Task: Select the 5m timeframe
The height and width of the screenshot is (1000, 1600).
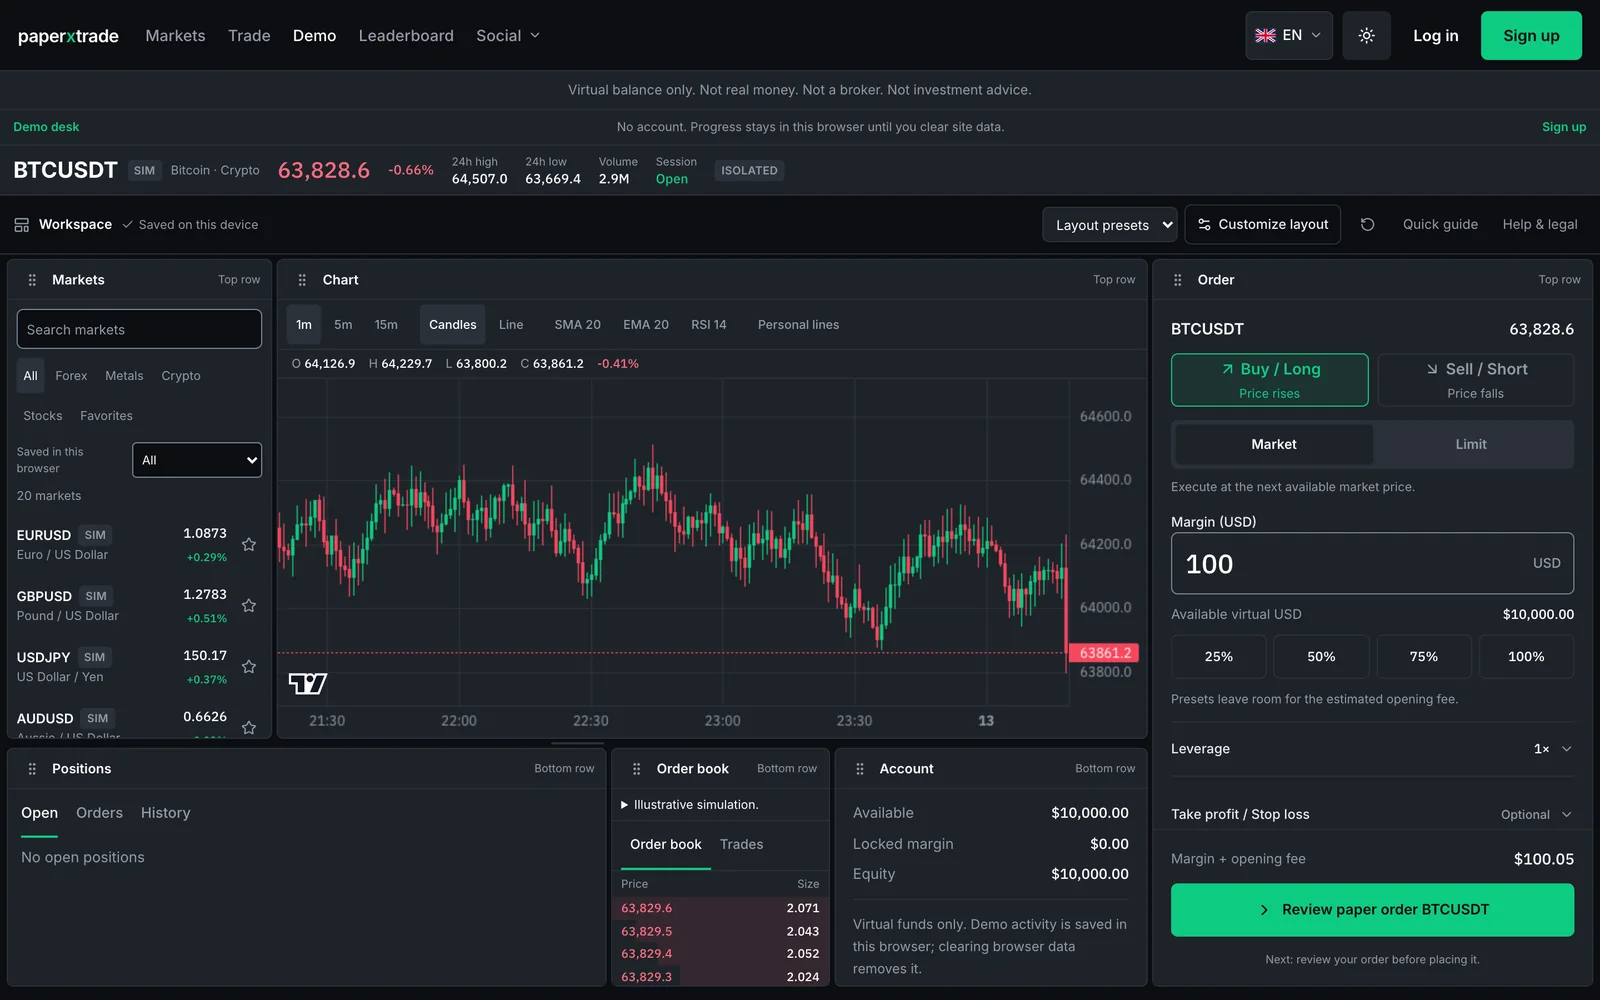Action: coord(343,325)
